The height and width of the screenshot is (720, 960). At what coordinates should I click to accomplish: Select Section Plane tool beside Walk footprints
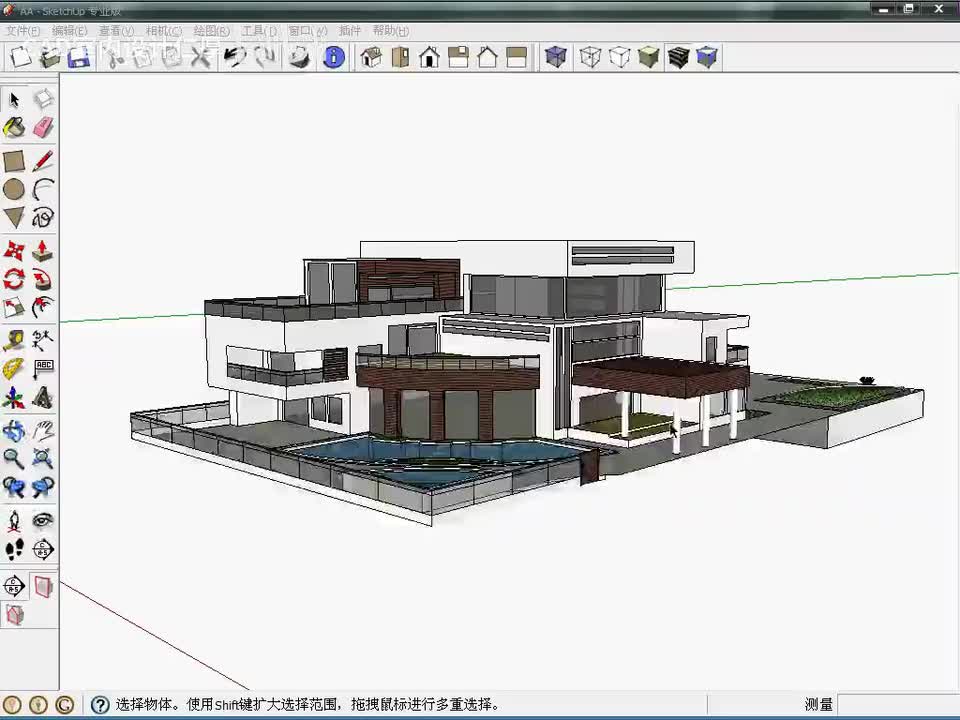(43, 549)
